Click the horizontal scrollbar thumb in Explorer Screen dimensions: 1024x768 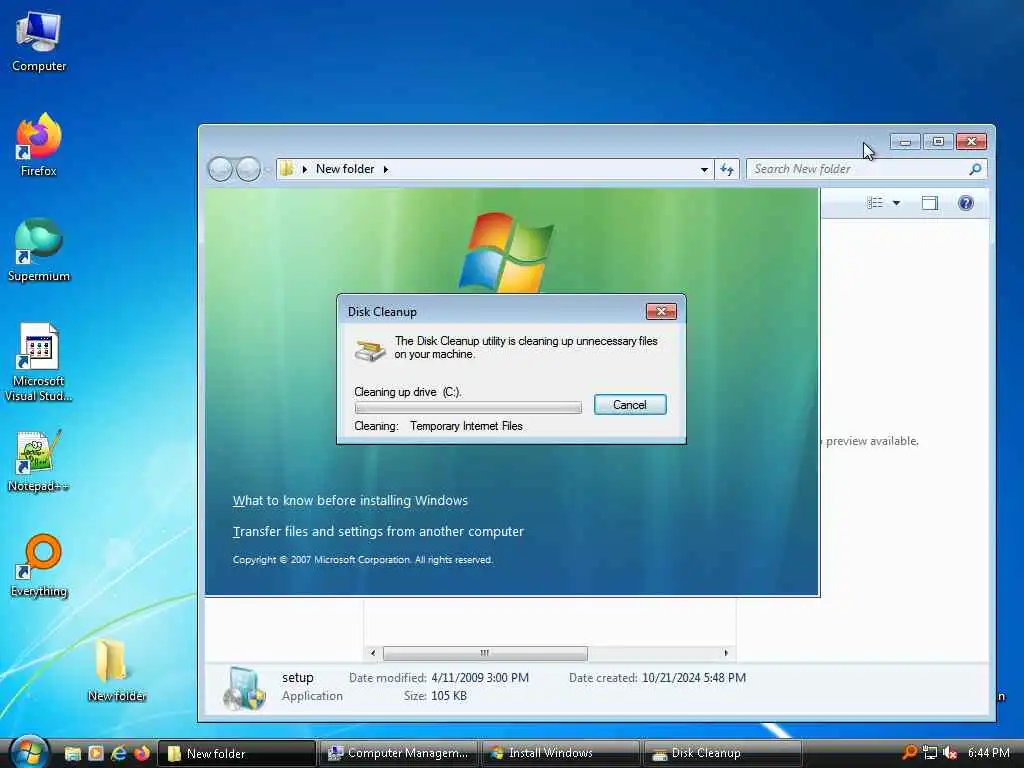(x=485, y=652)
